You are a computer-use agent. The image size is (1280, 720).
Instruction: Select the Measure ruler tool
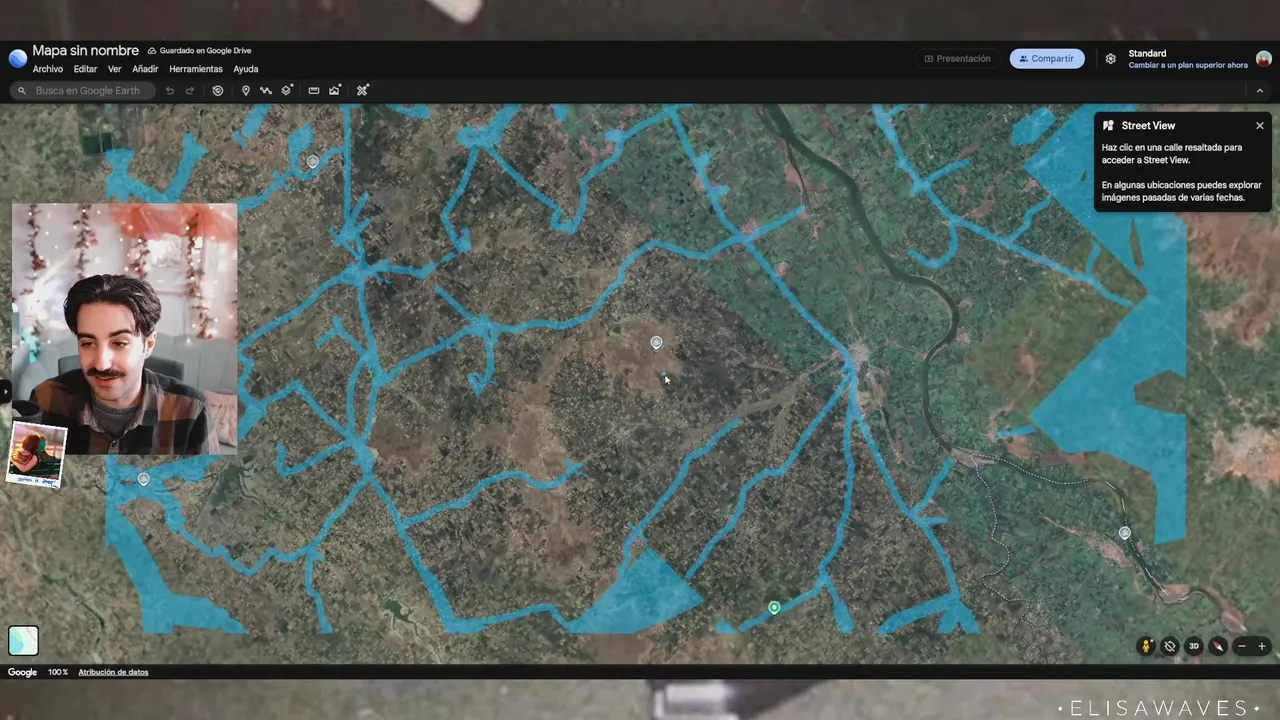click(314, 90)
